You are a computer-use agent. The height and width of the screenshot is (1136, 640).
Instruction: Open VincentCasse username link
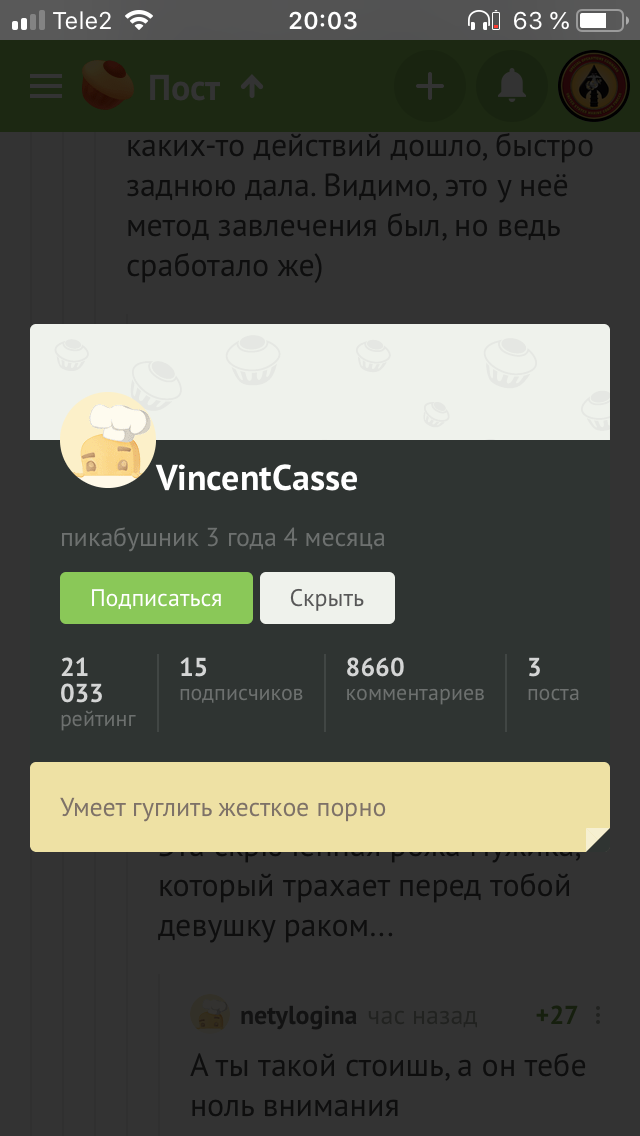(257, 479)
